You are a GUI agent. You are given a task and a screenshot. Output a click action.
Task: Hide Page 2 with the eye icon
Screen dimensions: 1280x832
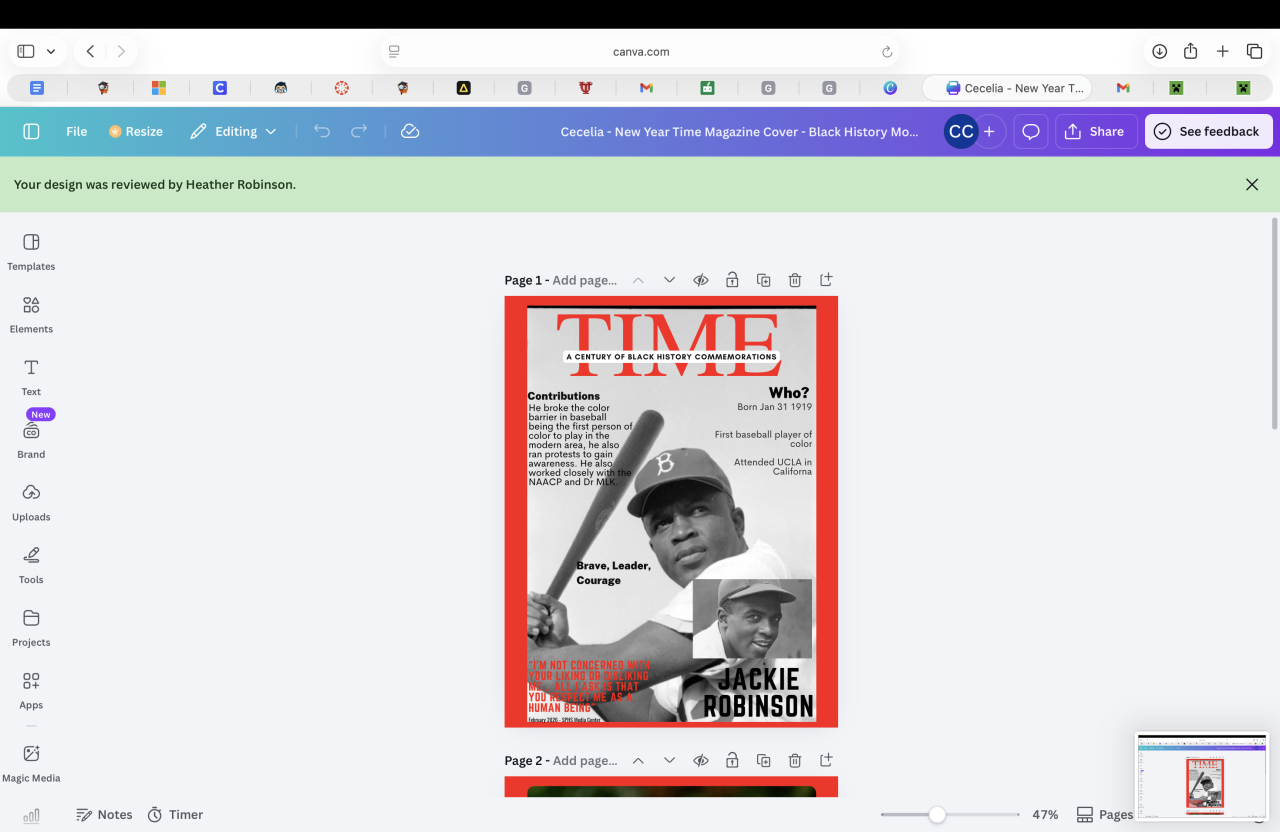click(x=701, y=761)
